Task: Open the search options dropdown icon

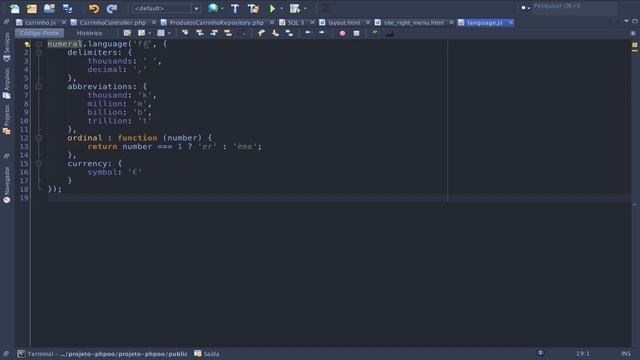Action: pos(525,7)
